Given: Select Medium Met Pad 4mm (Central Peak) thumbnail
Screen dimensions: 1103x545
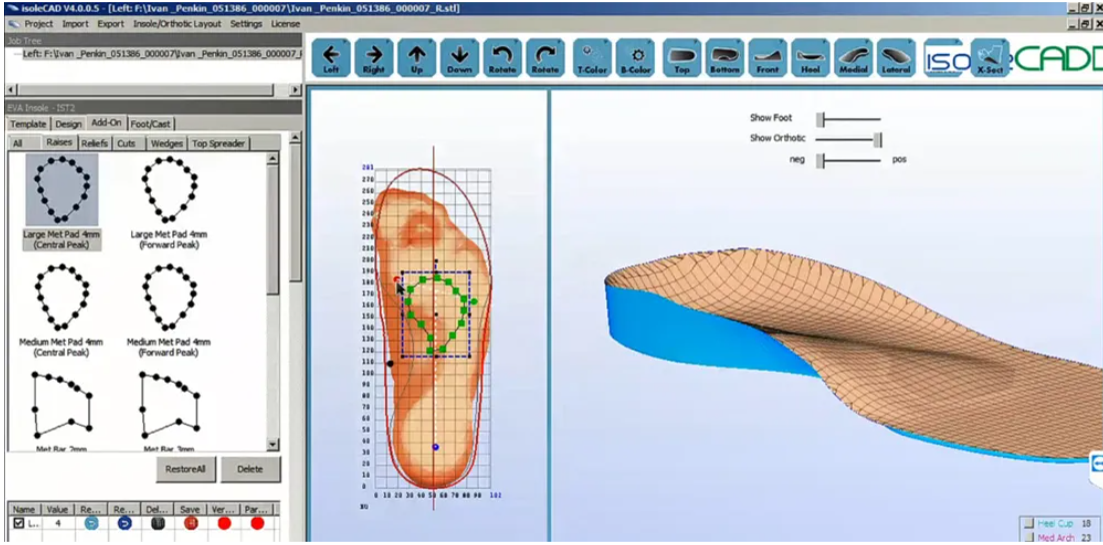Looking at the screenshot, I should [x=62, y=297].
